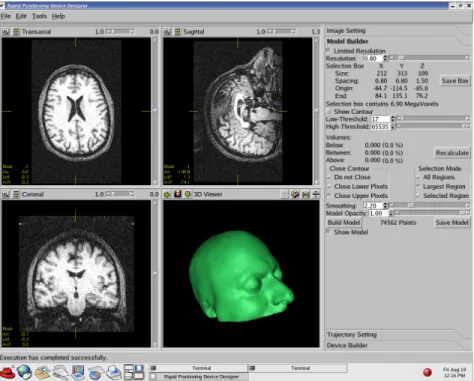The image size is (474, 381).
Task: Open the Red Hat main menu
Action: coord(8,372)
